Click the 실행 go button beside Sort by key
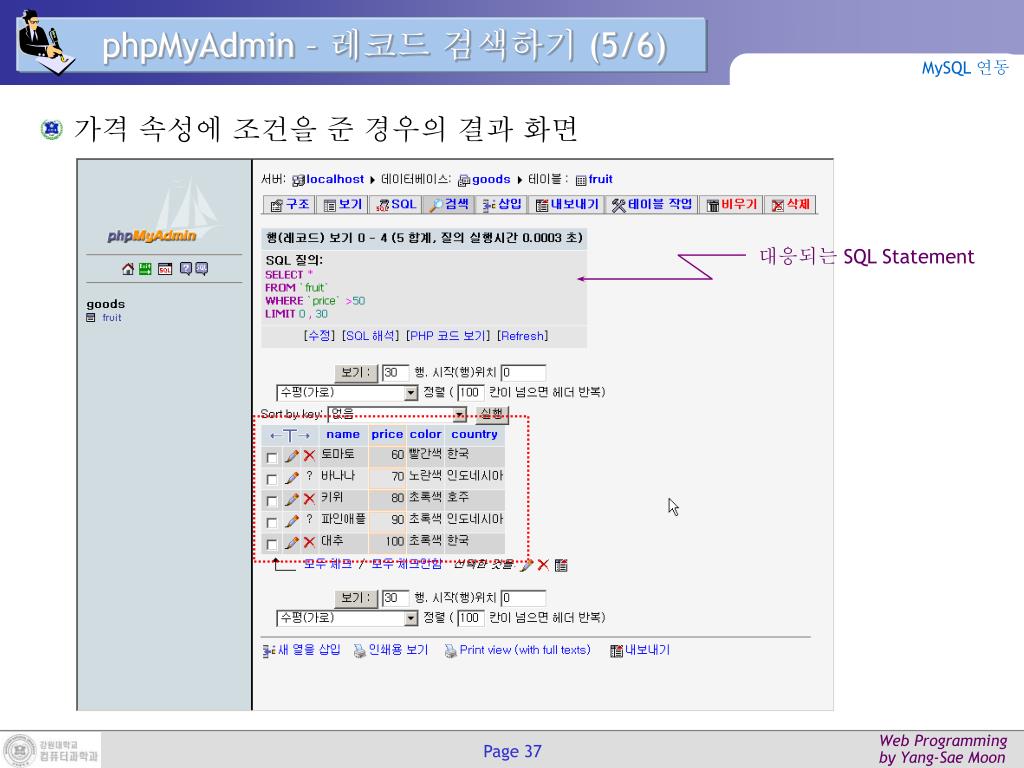 coord(492,414)
